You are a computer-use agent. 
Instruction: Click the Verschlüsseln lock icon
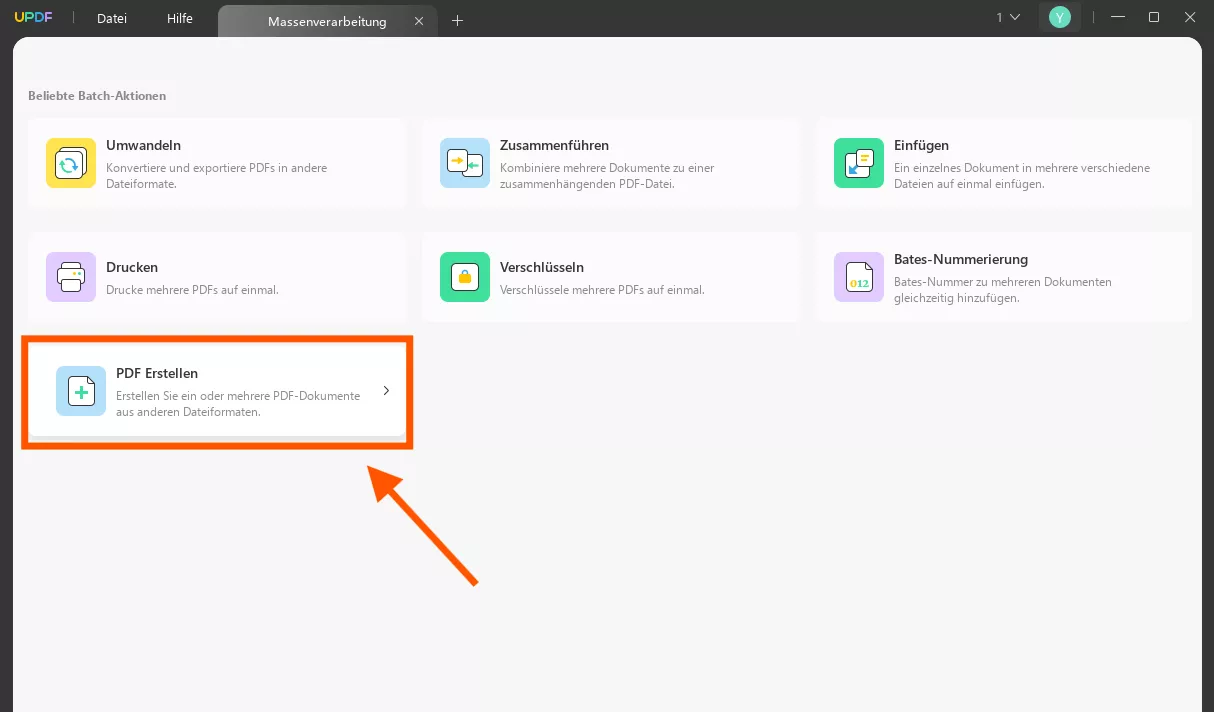[465, 277]
